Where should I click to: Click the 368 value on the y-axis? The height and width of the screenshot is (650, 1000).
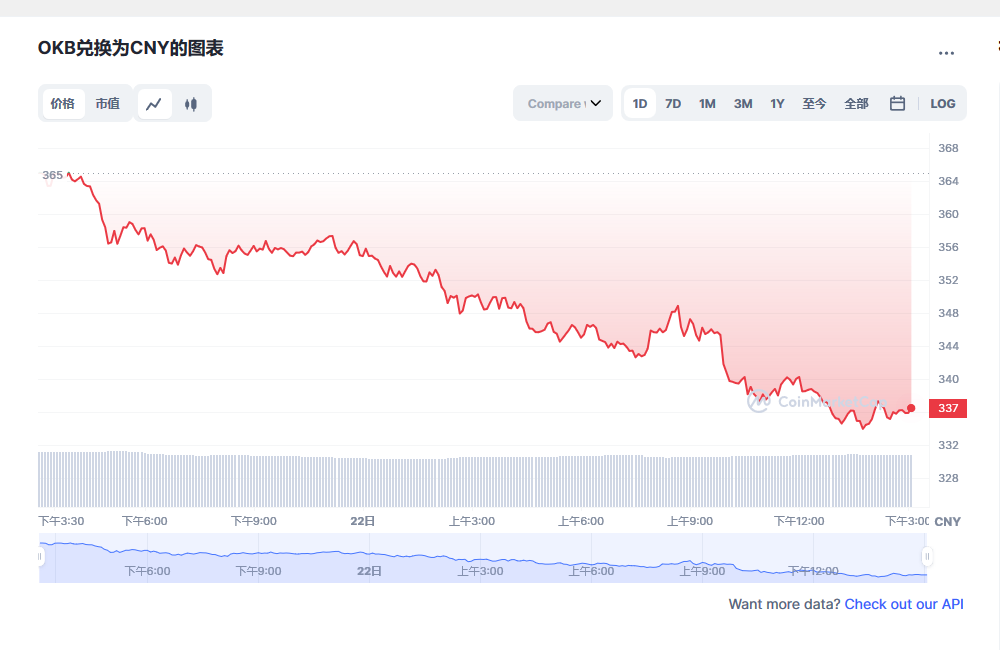pyautogui.click(x=948, y=148)
